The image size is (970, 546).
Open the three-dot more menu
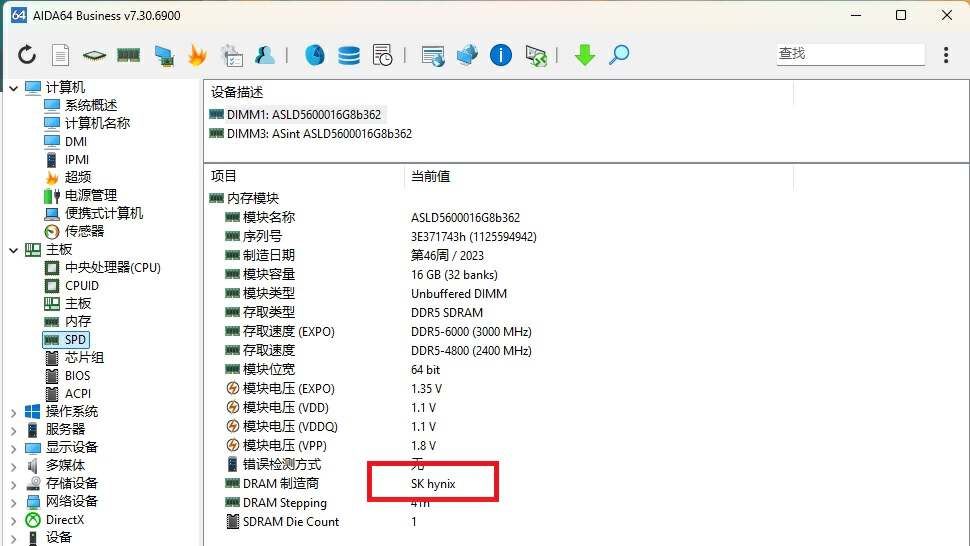pos(946,54)
